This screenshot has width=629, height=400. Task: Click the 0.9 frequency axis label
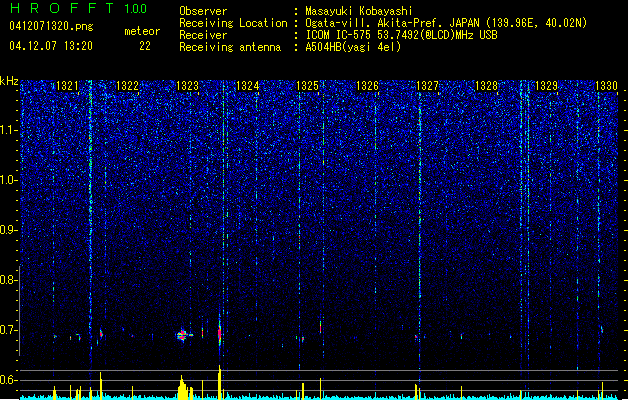coord(9,230)
